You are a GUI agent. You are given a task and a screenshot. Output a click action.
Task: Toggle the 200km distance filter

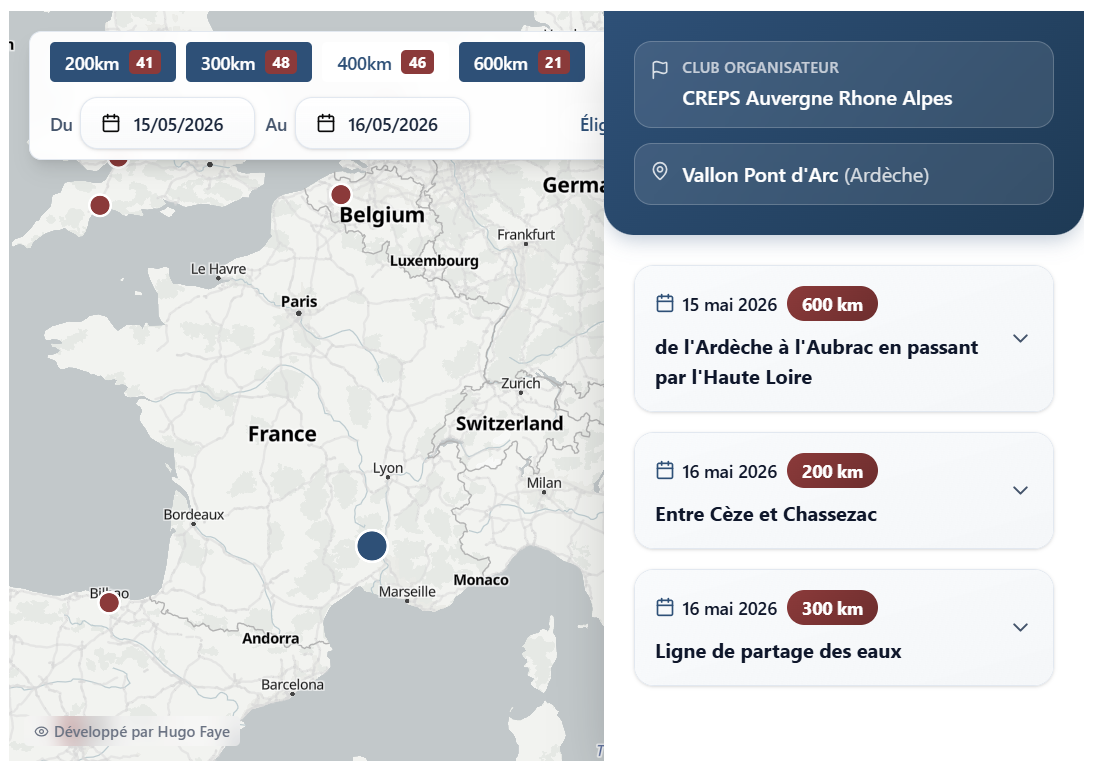[x=112, y=63]
